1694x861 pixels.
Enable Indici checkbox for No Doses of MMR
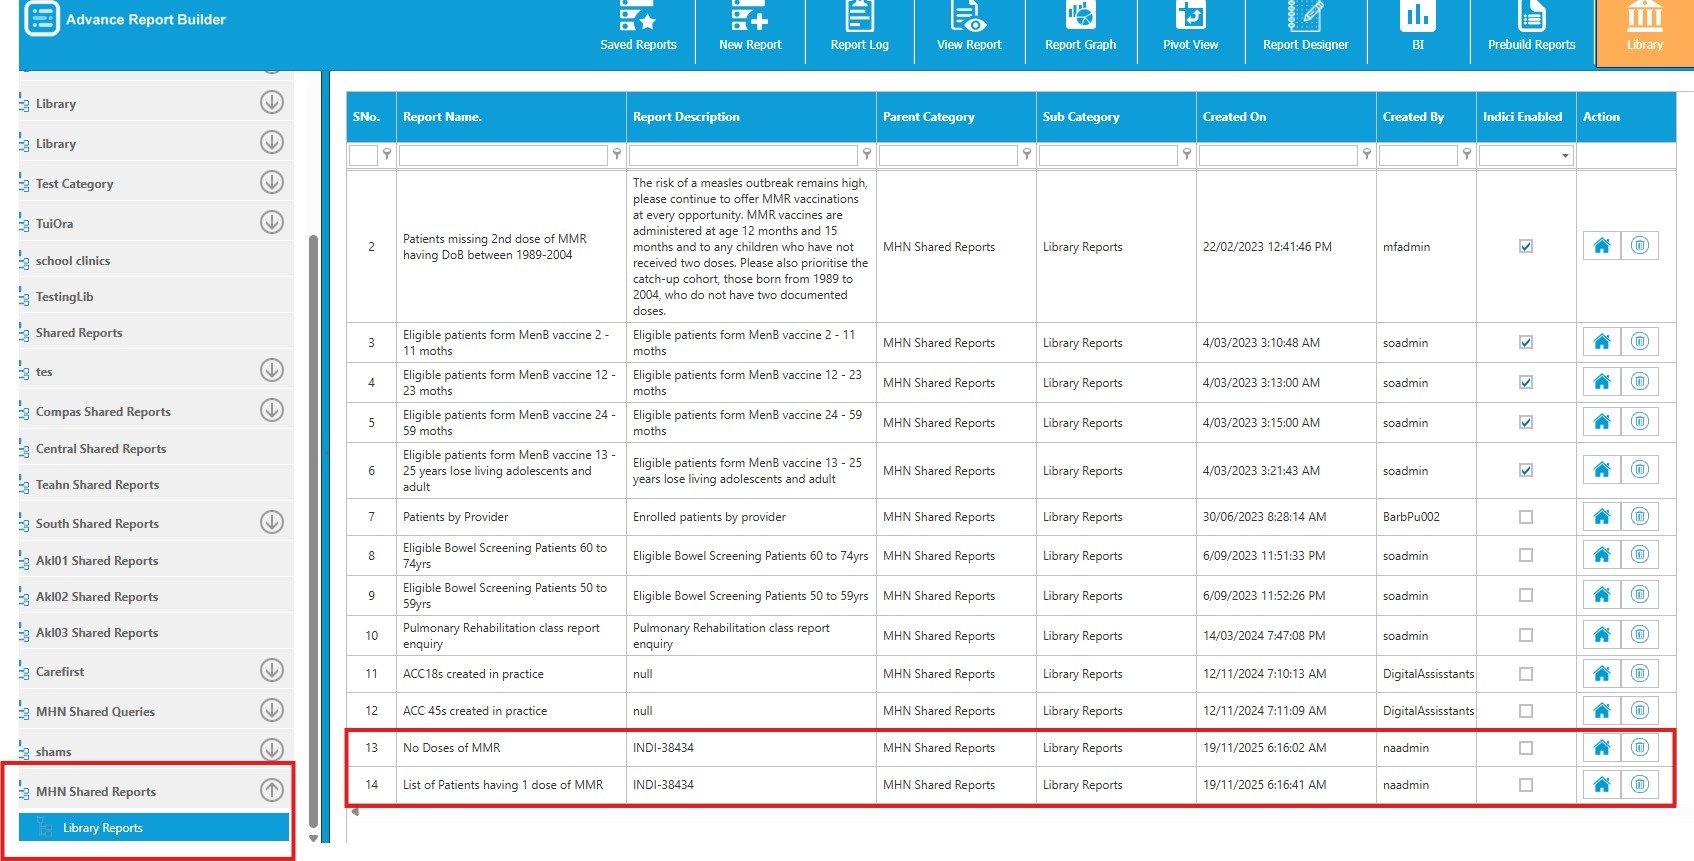tap(1525, 748)
